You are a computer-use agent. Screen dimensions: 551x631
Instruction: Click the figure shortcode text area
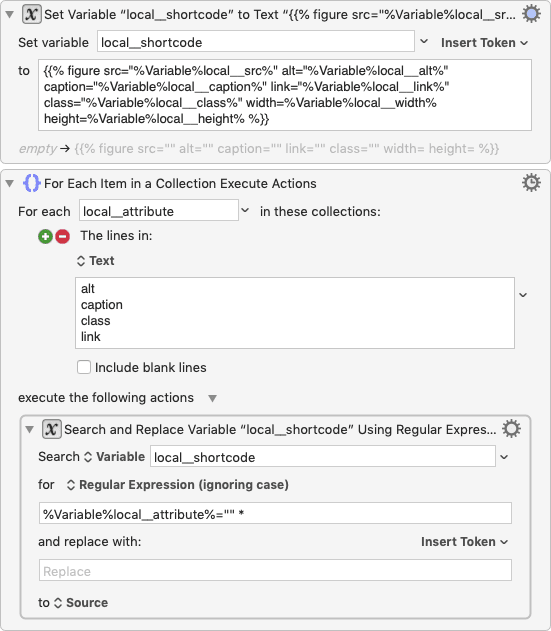[x=285, y=95]
